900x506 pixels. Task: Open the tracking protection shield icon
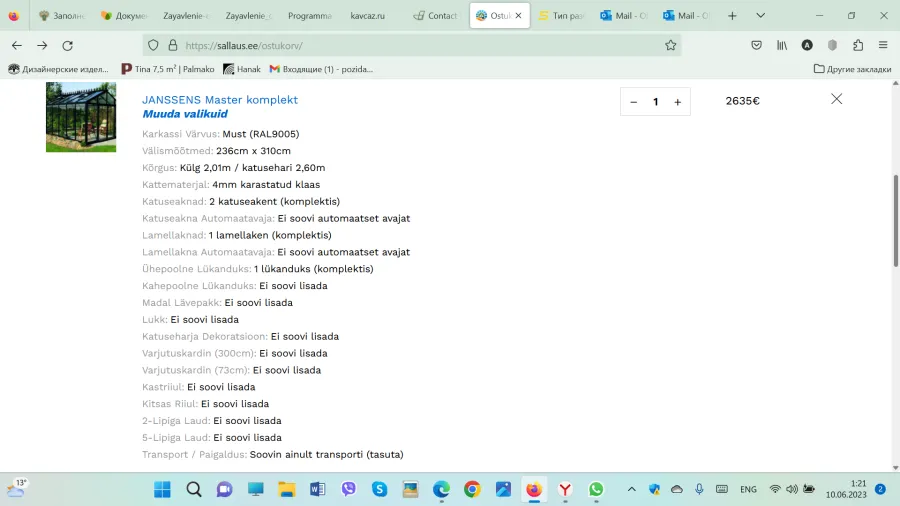pyautogui.click(x=153, y=45)
